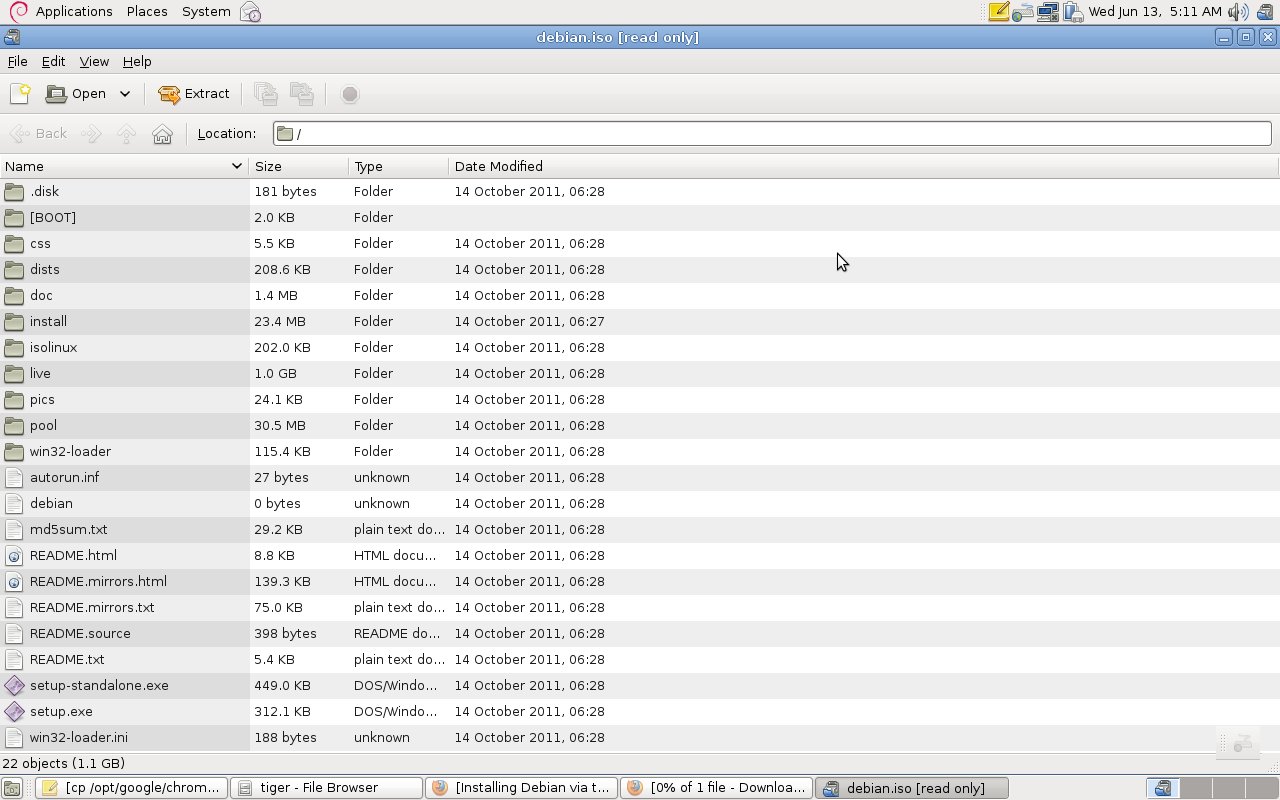Switch to 0% of 1 file Downloads window
Viewport: 1280px width, 800px height.
716,788
